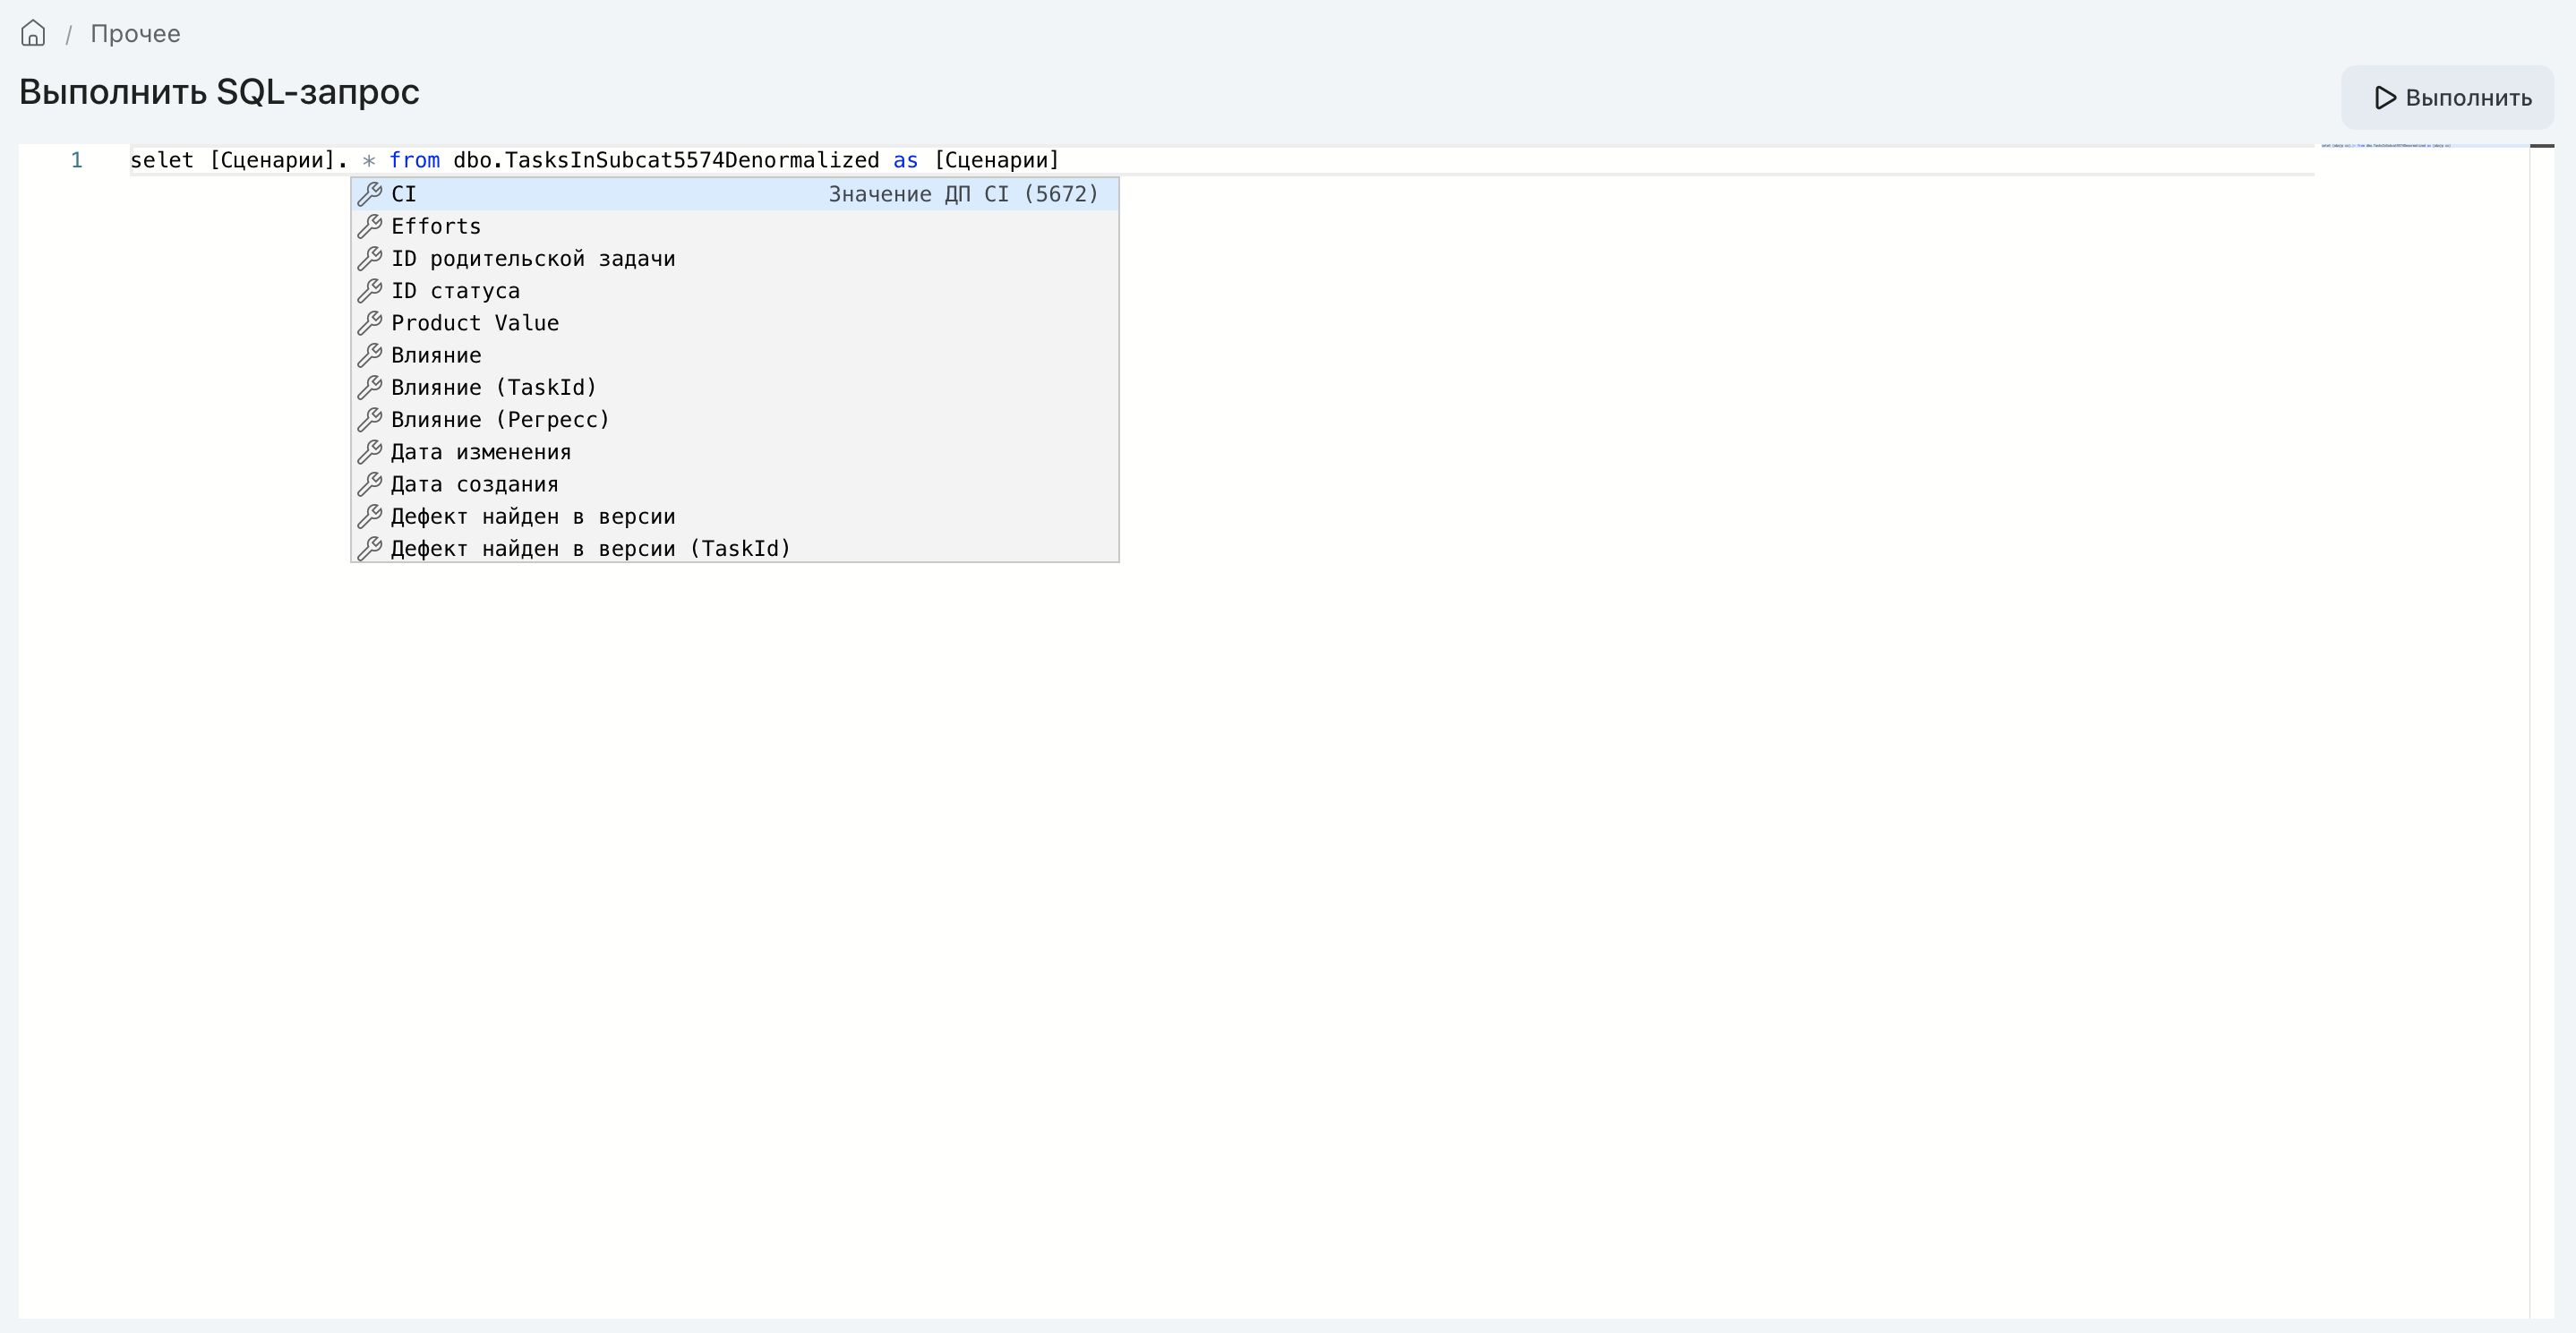Click wrench icon beside ID родительской задачи
The height and width of the screenshot is (1333, 2576).
pos(370,258)
